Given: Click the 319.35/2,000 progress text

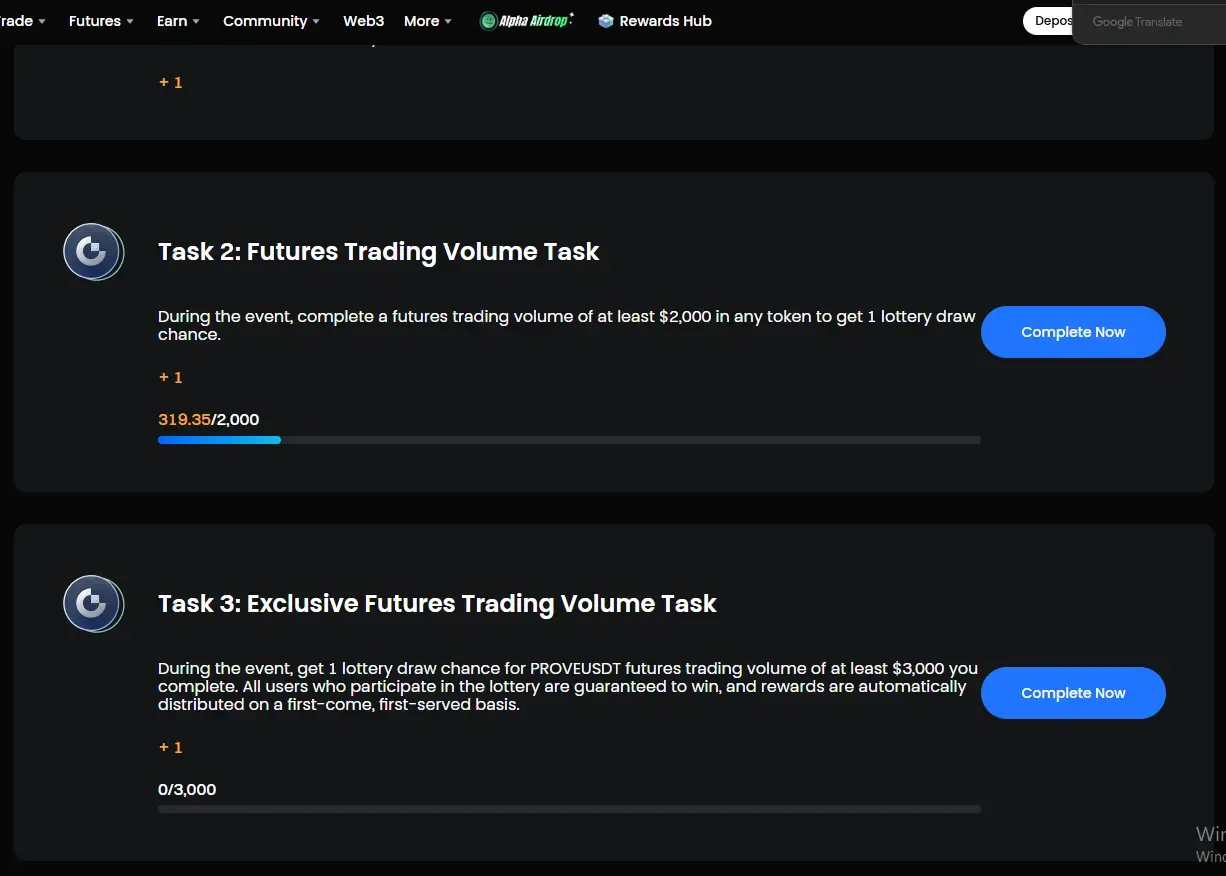Looking at the screenshot, I should coord(208,419).
